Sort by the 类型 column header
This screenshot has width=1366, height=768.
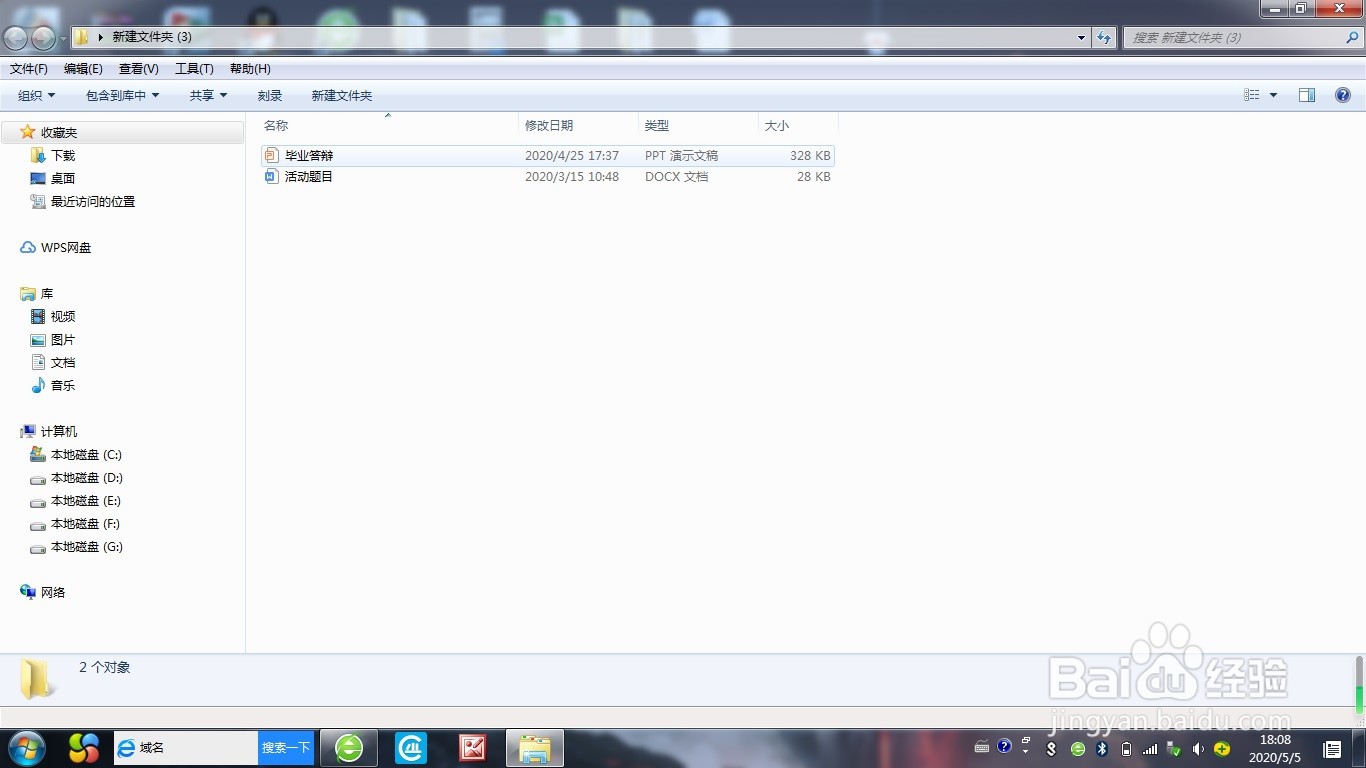pos(699,125)
